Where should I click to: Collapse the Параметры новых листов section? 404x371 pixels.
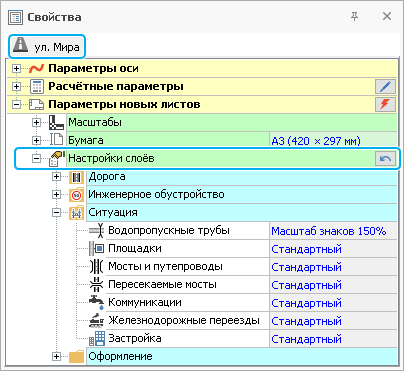pyautogui.click(x=16, y=105)
